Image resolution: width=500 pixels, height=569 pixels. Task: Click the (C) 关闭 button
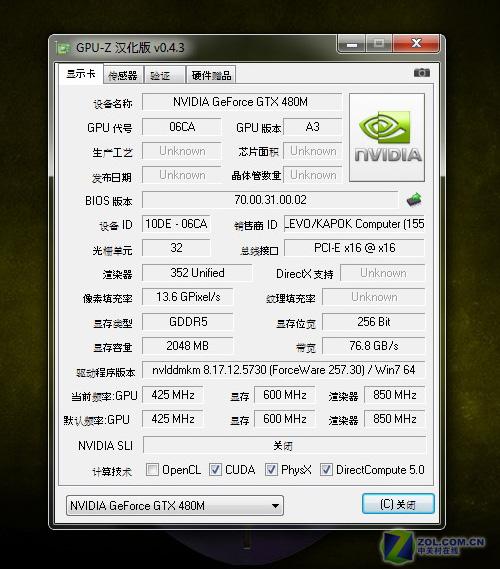coord(398,504)
